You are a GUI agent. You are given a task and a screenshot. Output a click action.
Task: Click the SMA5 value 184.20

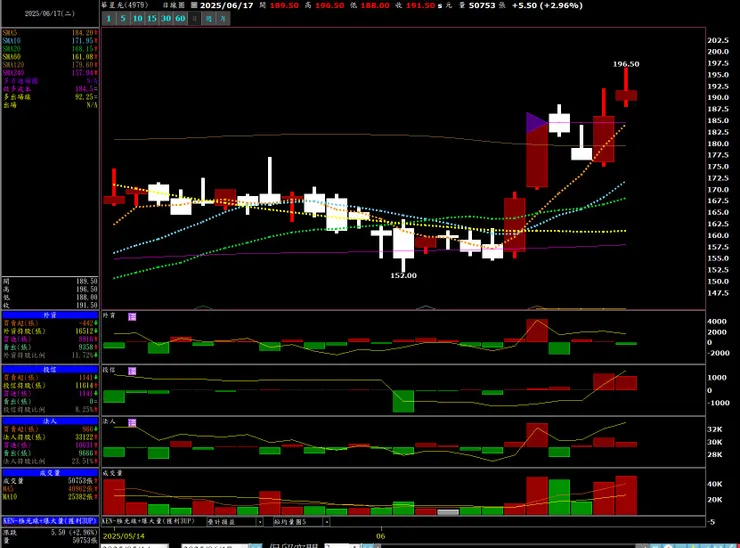click(x=84, y=33)
